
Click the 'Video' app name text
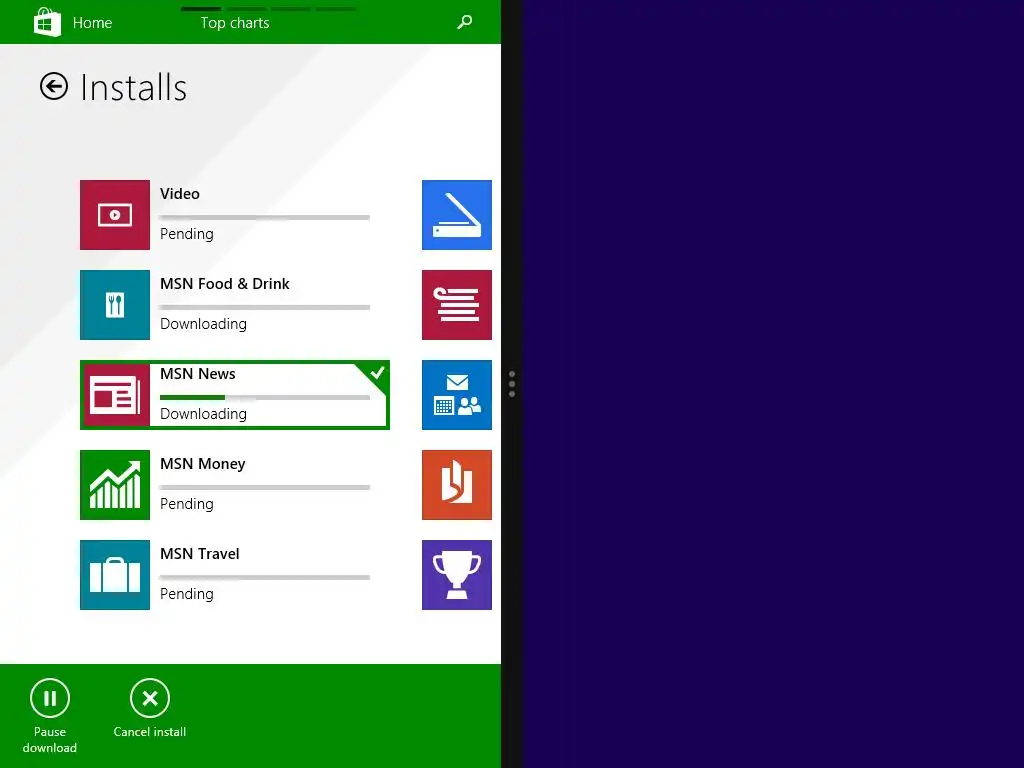[x=180, y=194]
